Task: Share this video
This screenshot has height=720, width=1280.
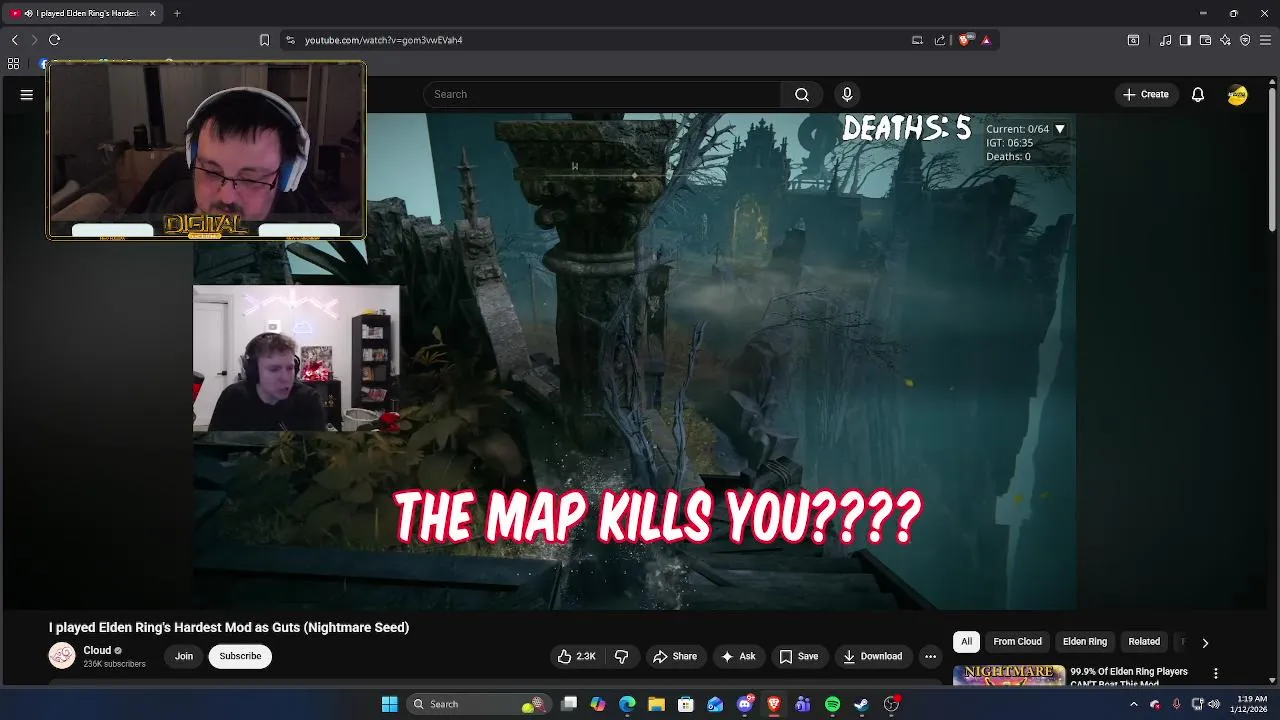Action: 675,656
